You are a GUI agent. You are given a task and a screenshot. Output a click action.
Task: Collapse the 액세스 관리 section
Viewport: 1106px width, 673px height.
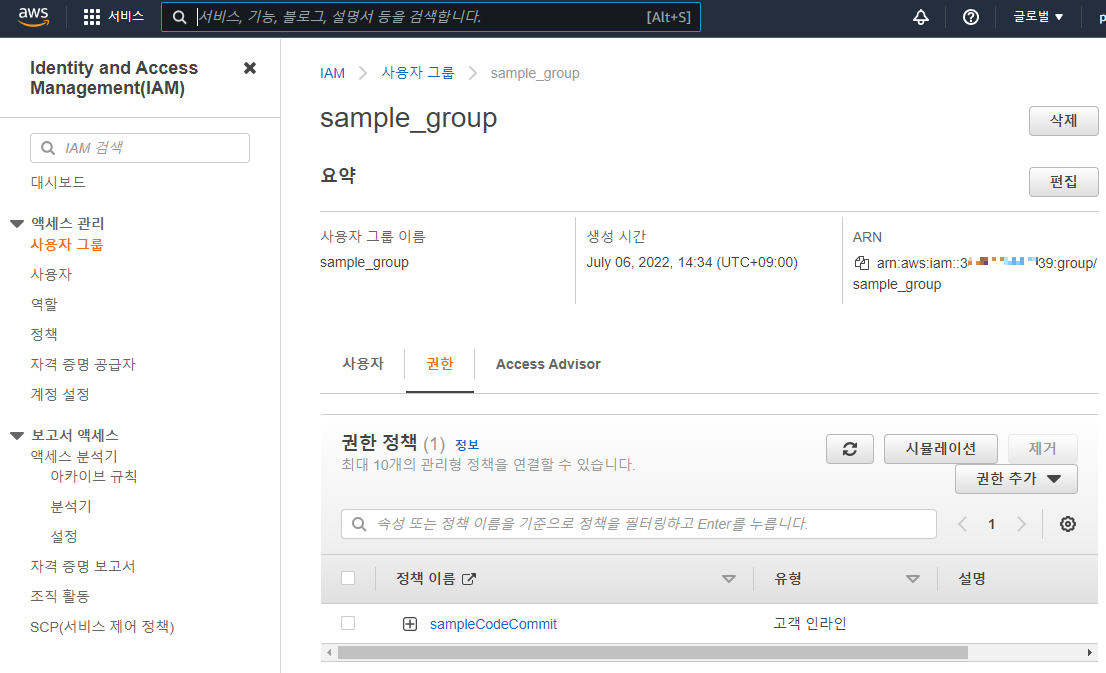click(17, 224)
